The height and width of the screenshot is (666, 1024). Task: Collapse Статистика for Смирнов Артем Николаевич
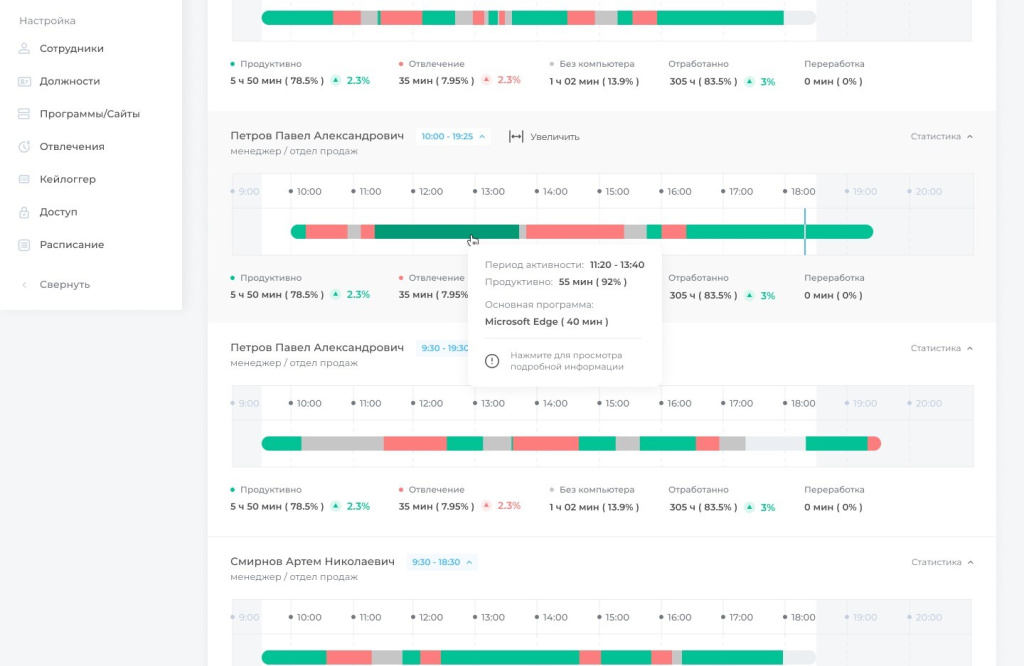pos(942,562)
